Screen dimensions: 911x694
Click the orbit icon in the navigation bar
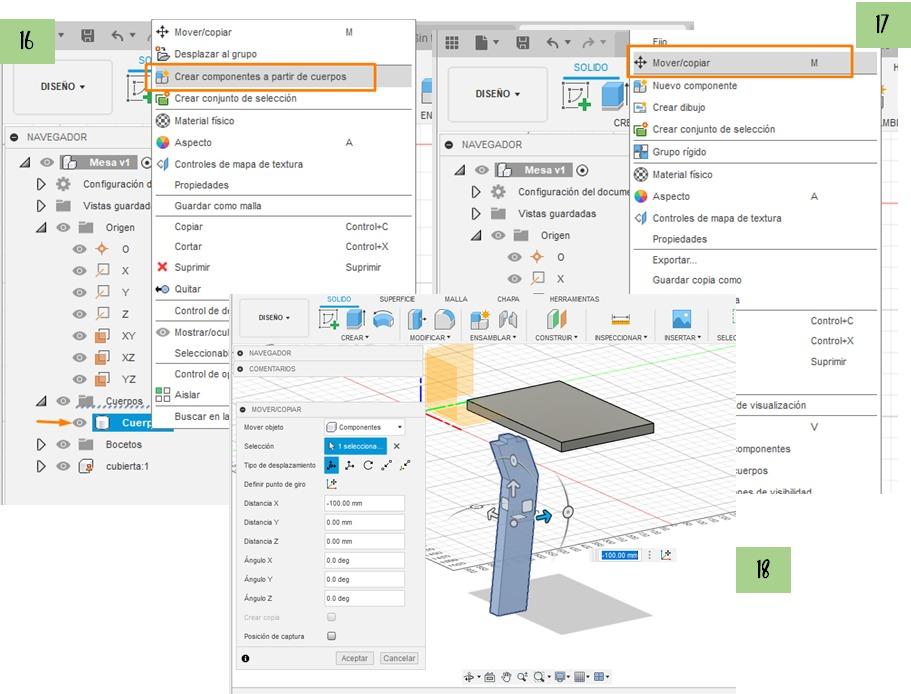point(469,677)
